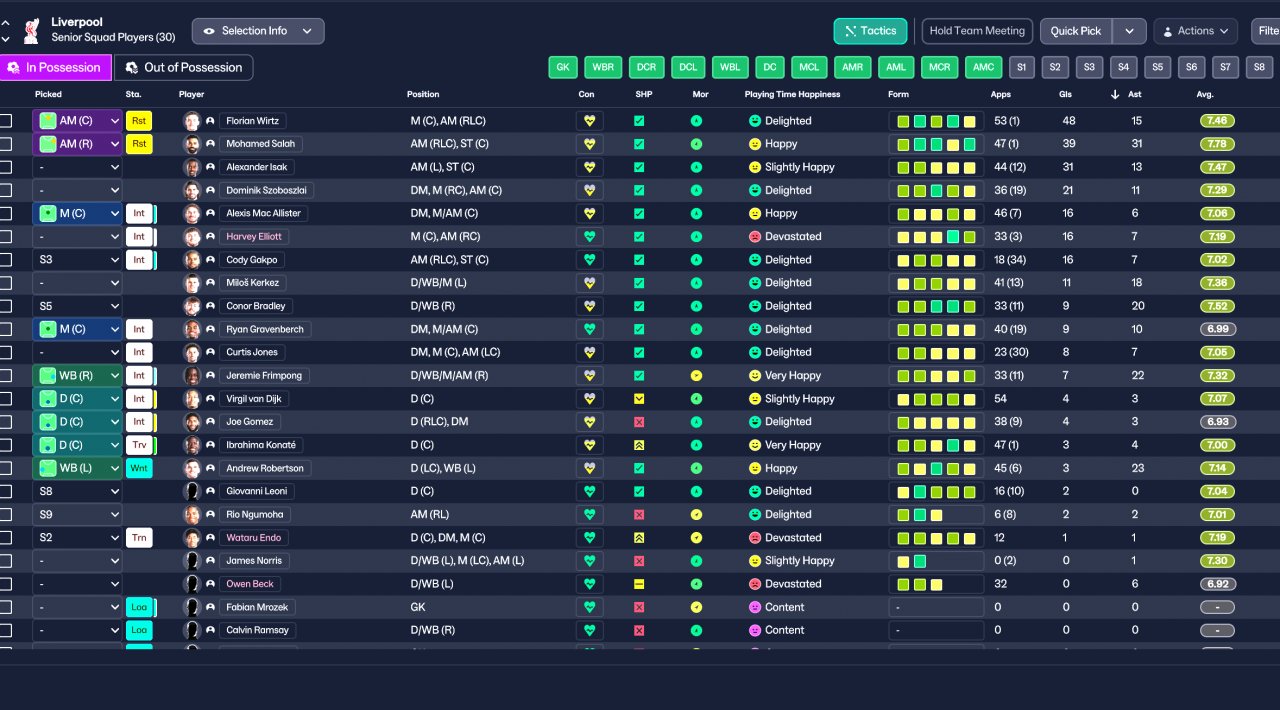This screenshot has width=1280, height=710.
Task: Sort by the Avg. column header
Action: click(1205, 95)
